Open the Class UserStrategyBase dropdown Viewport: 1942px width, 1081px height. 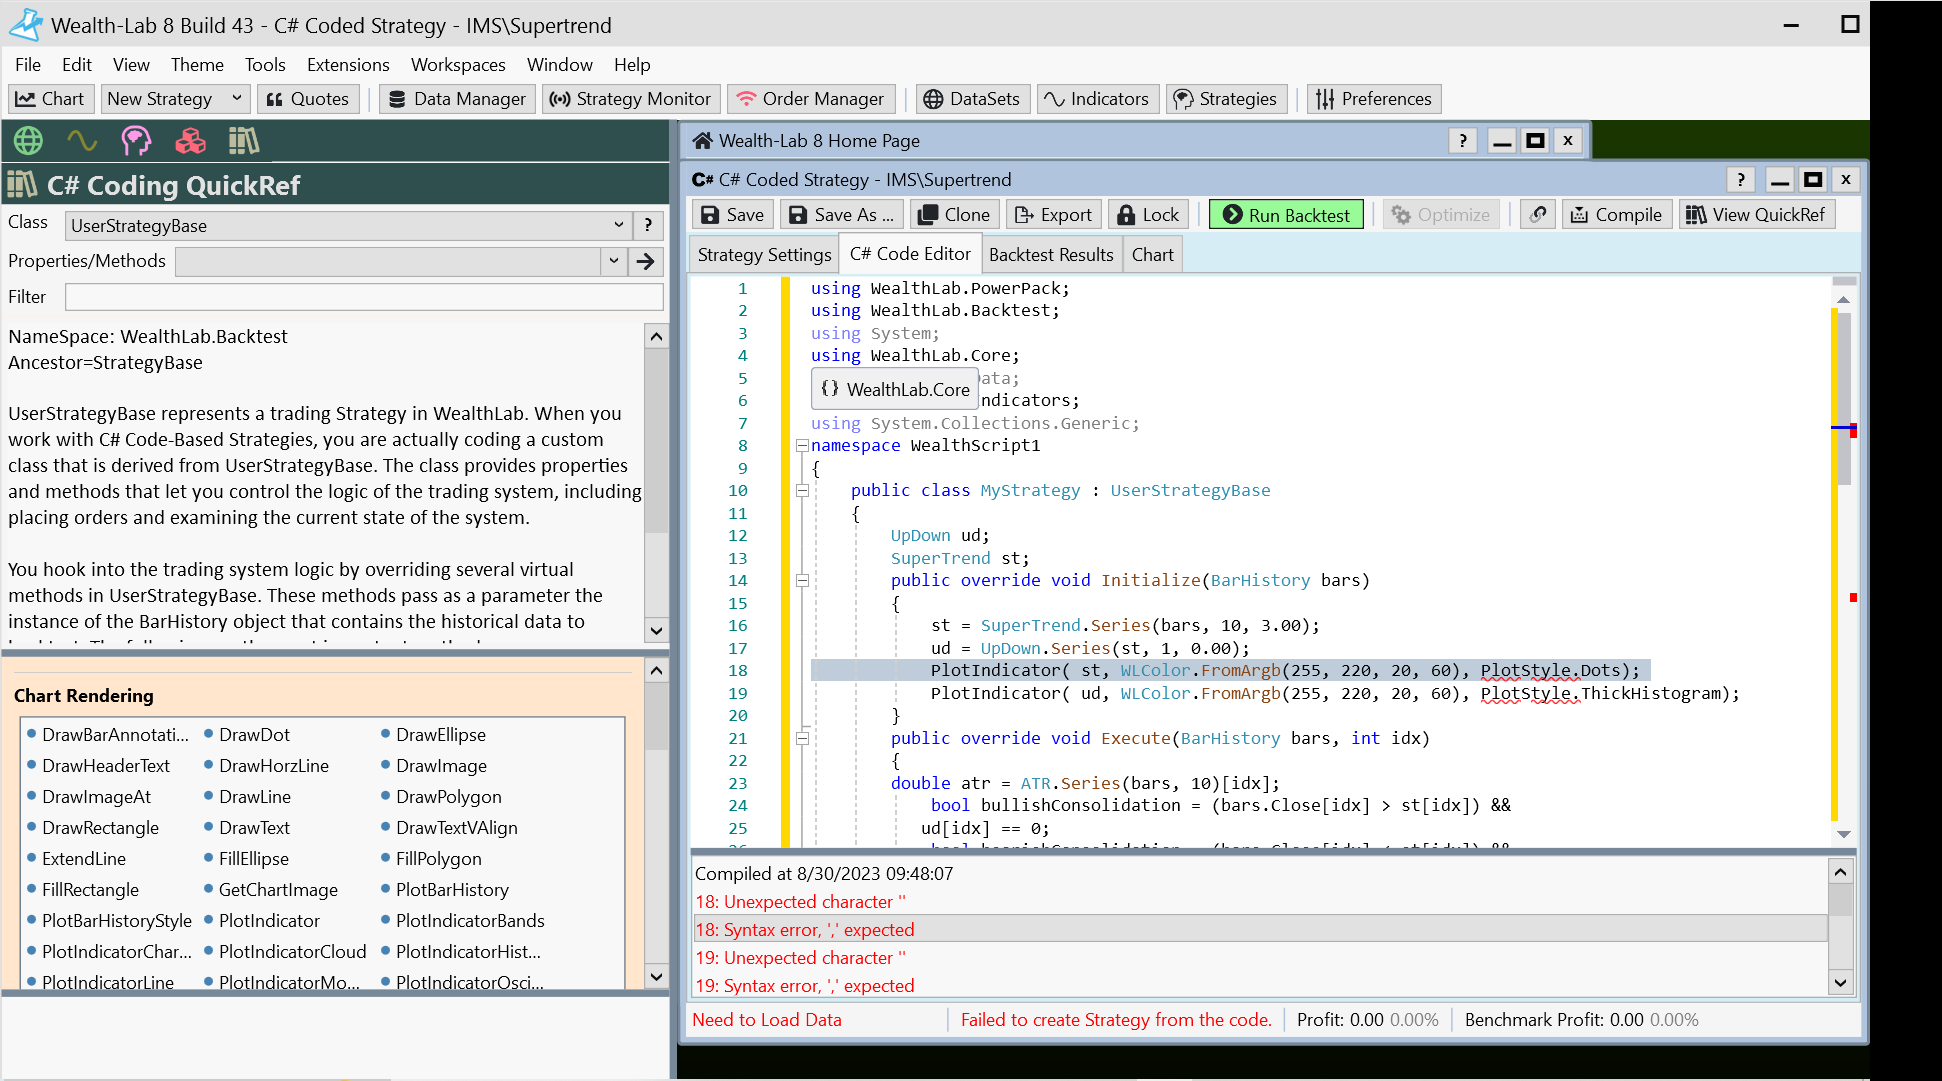point(618,225)
